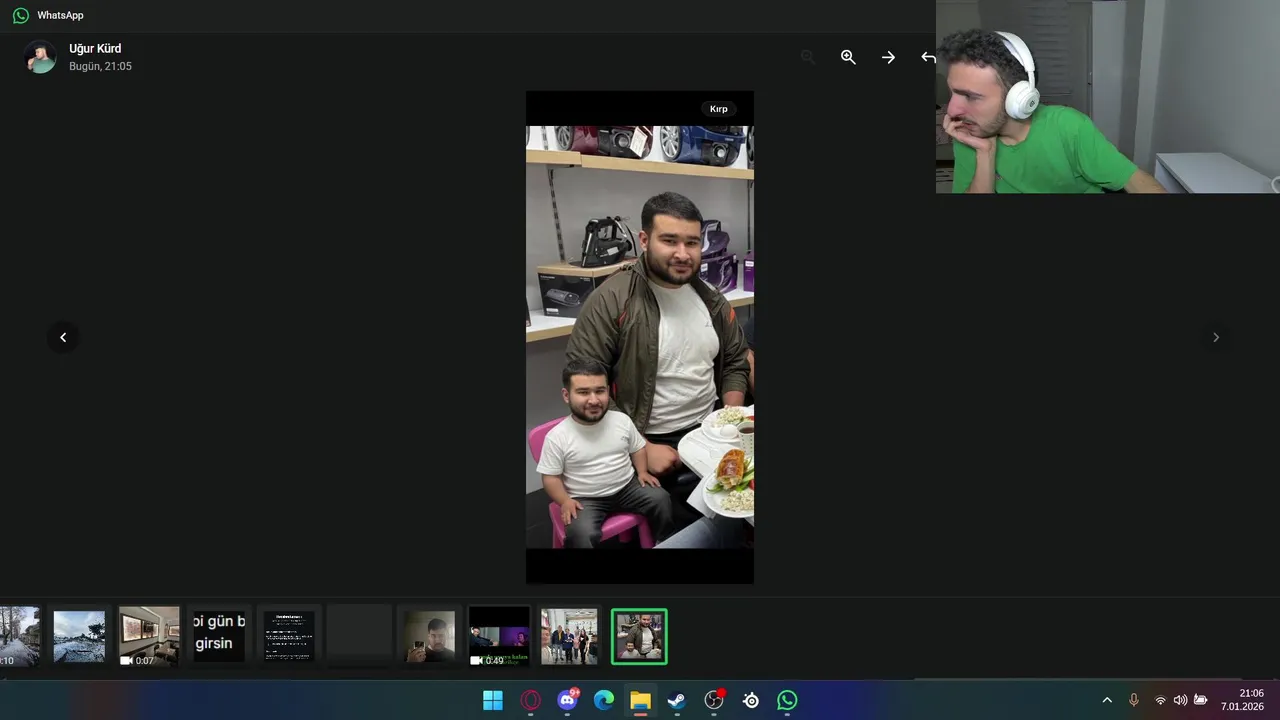Select the group photo thumbnail

pos(569,636)
